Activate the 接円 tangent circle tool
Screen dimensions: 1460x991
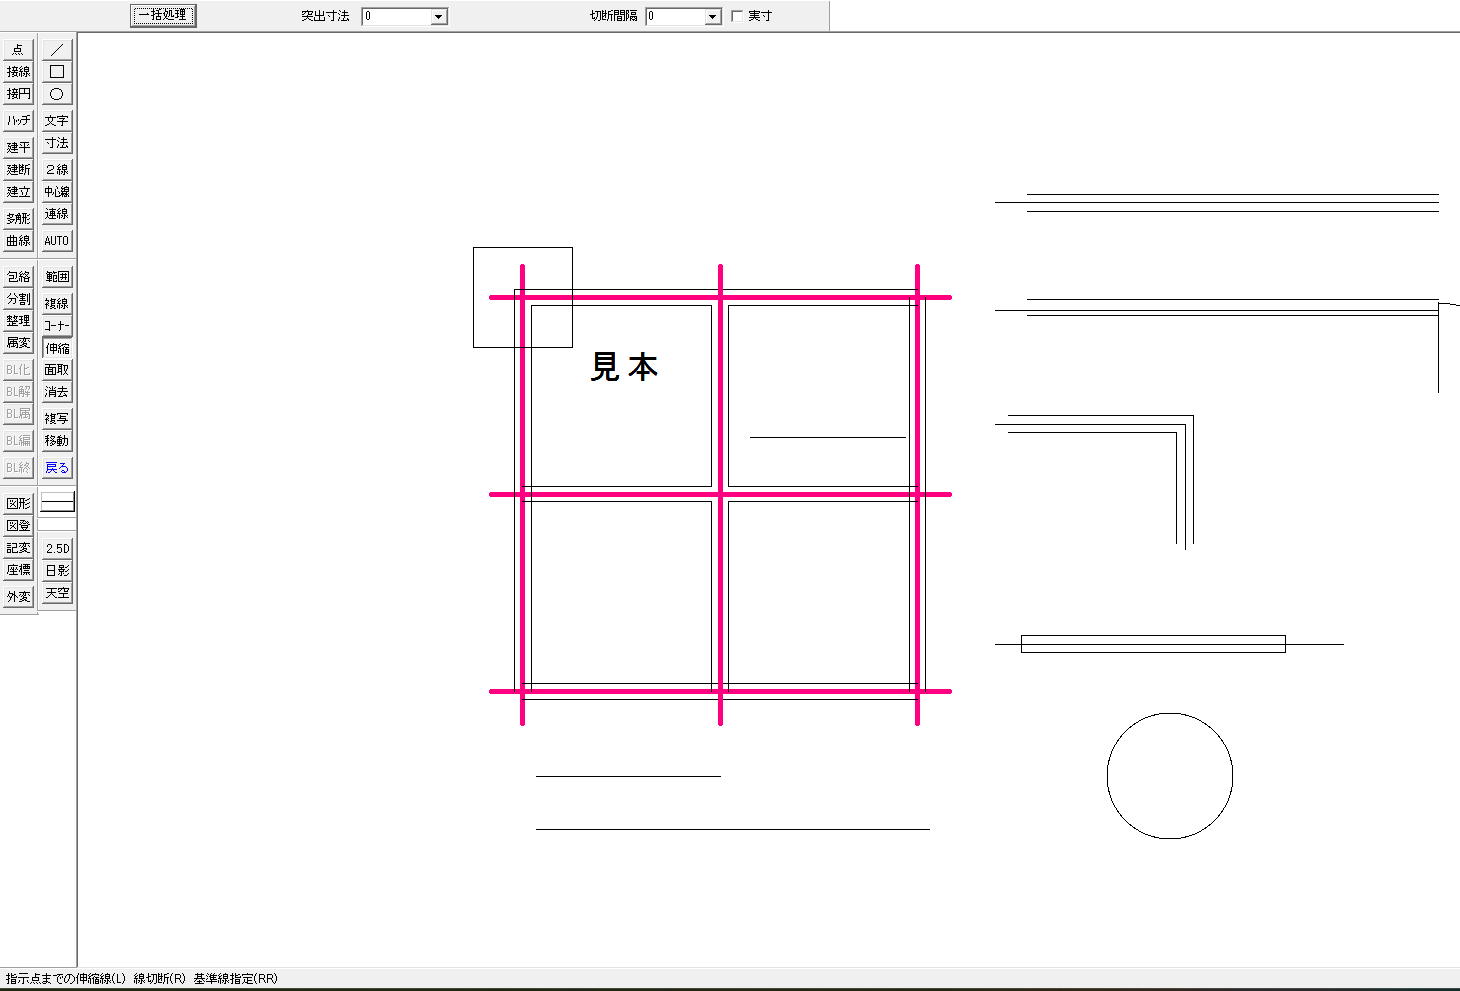[x=18, y=93]
